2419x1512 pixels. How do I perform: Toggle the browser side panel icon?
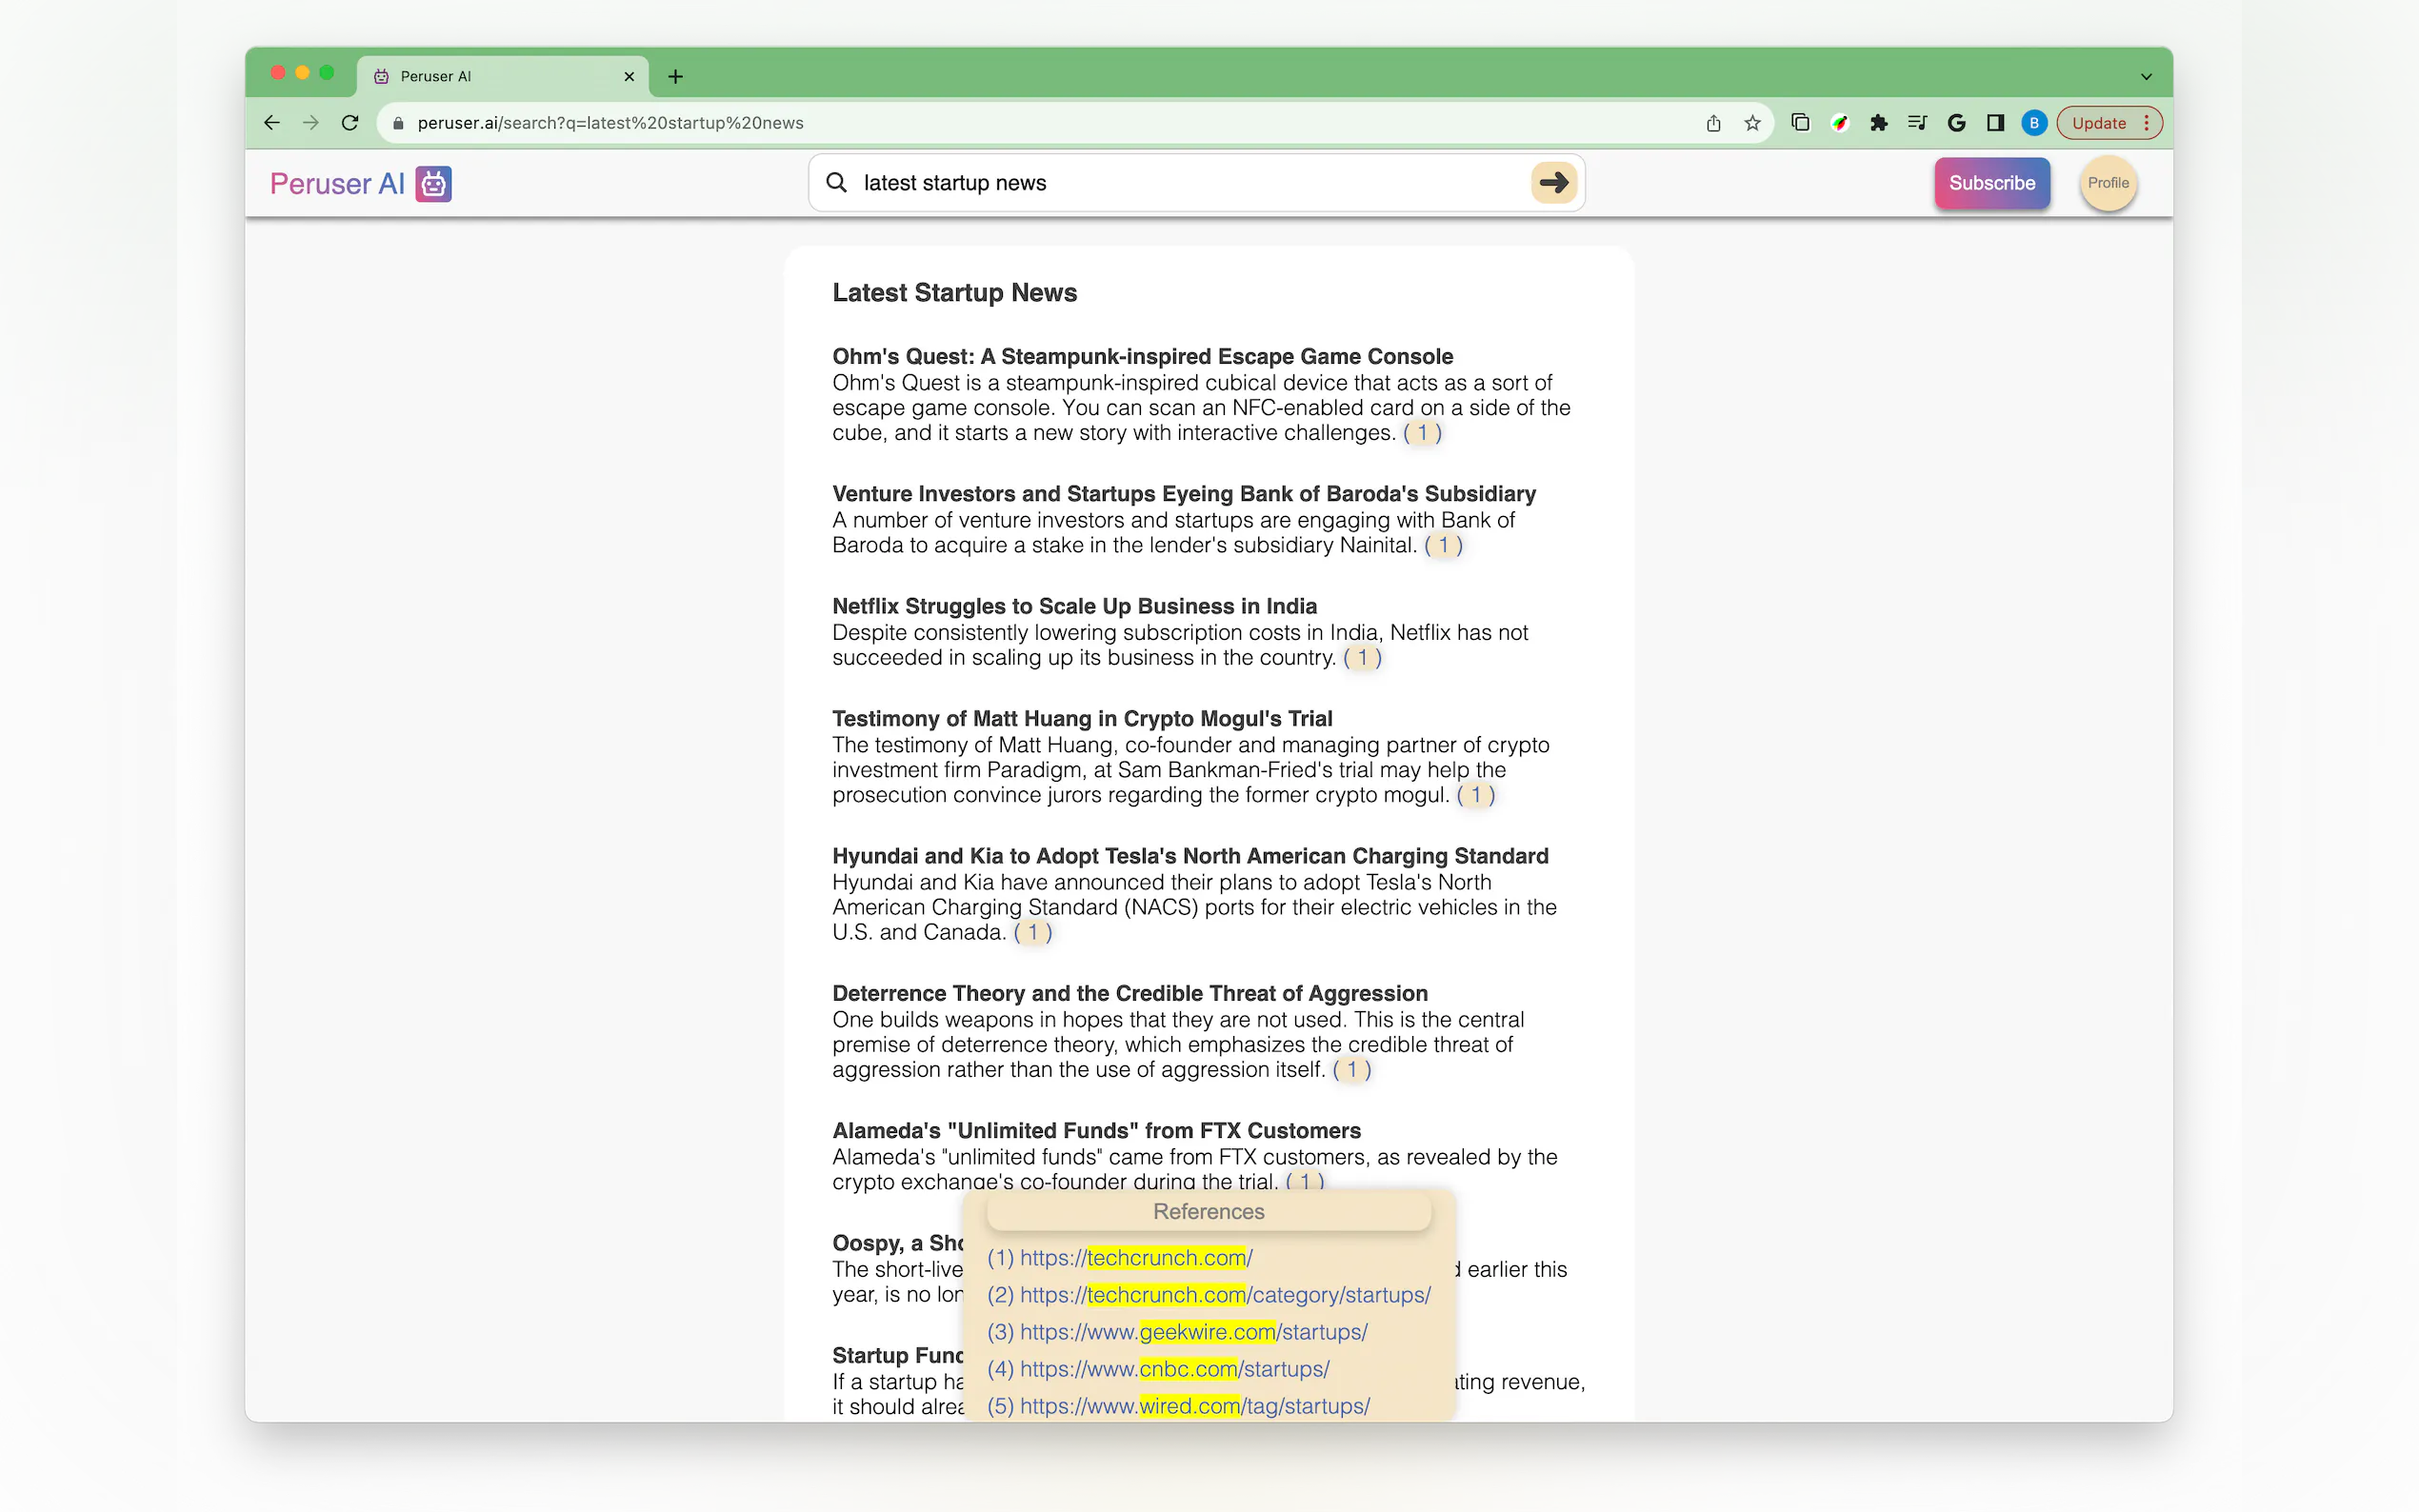point(1995,123)
